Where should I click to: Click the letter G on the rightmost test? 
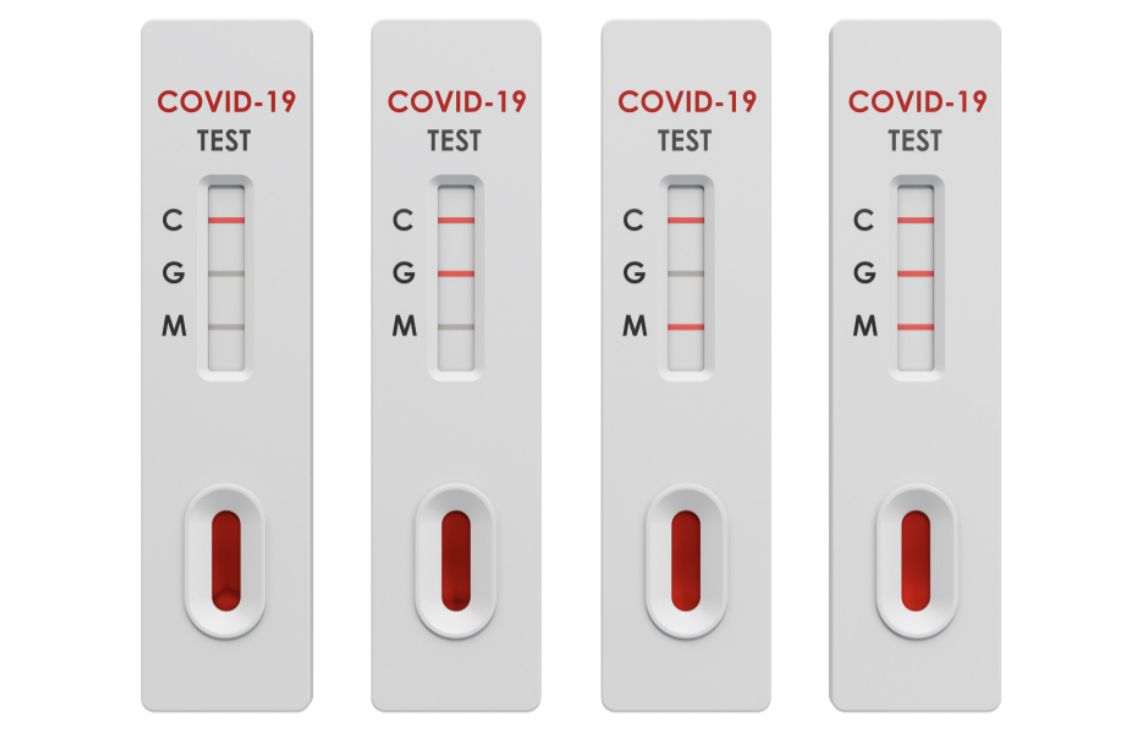pyautogui.click(x=864, y=273)
